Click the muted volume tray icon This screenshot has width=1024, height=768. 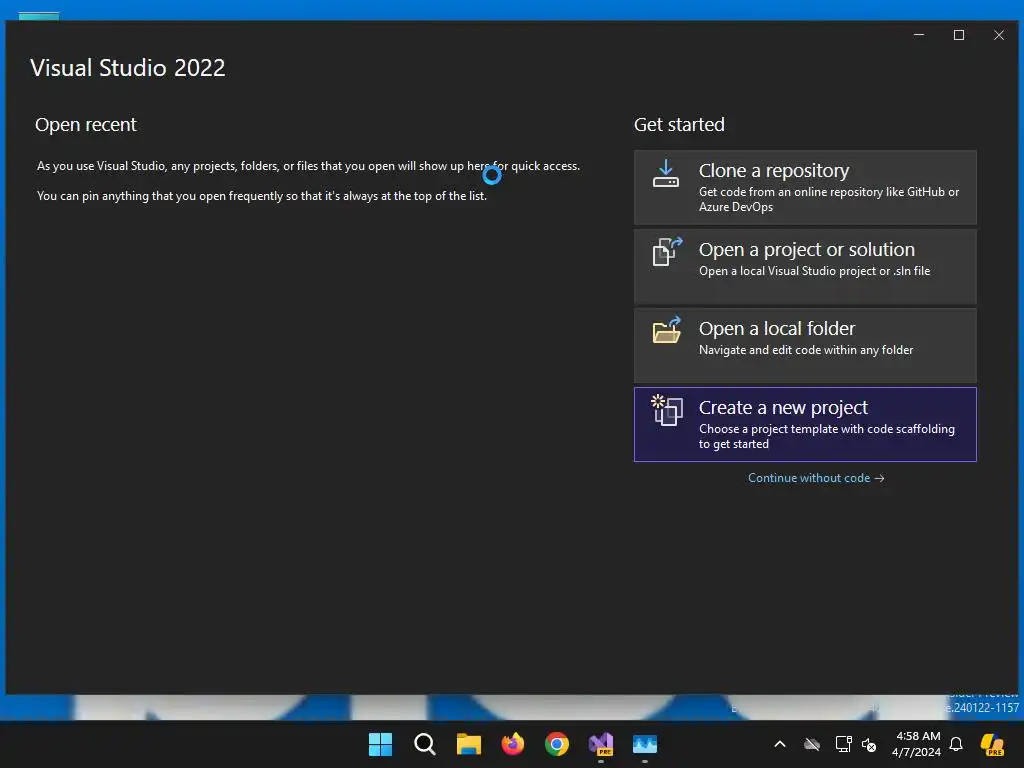pos(869,744)
